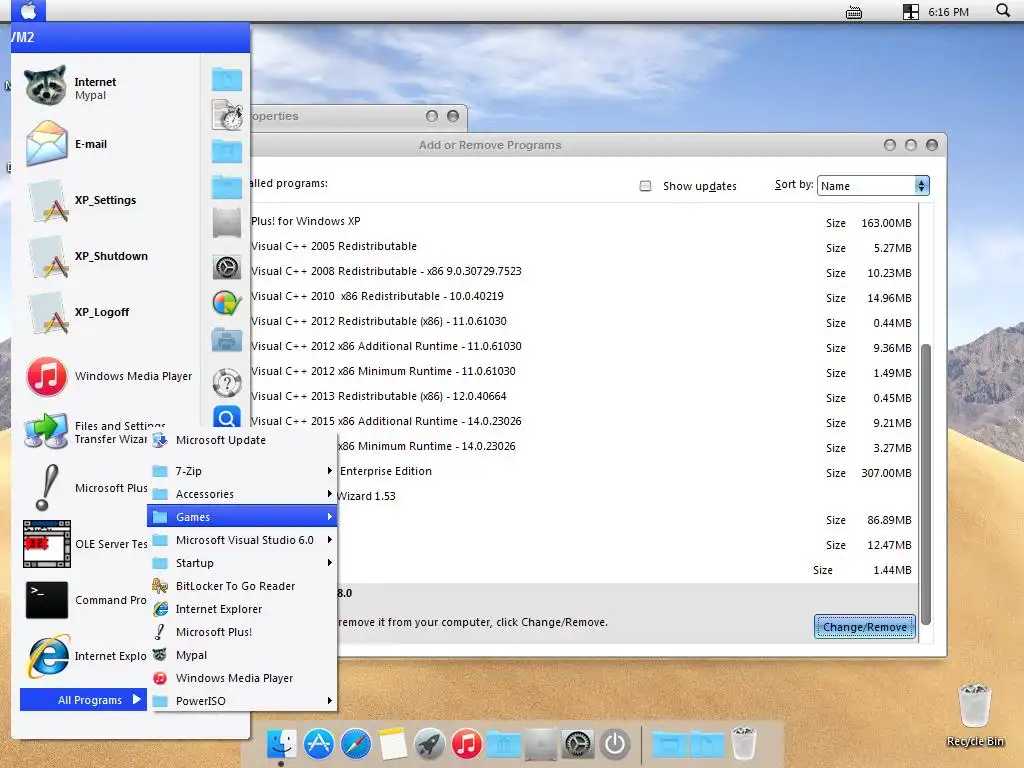
Task: Expand the highlighted Games submenu
Action: pos(243,517)
